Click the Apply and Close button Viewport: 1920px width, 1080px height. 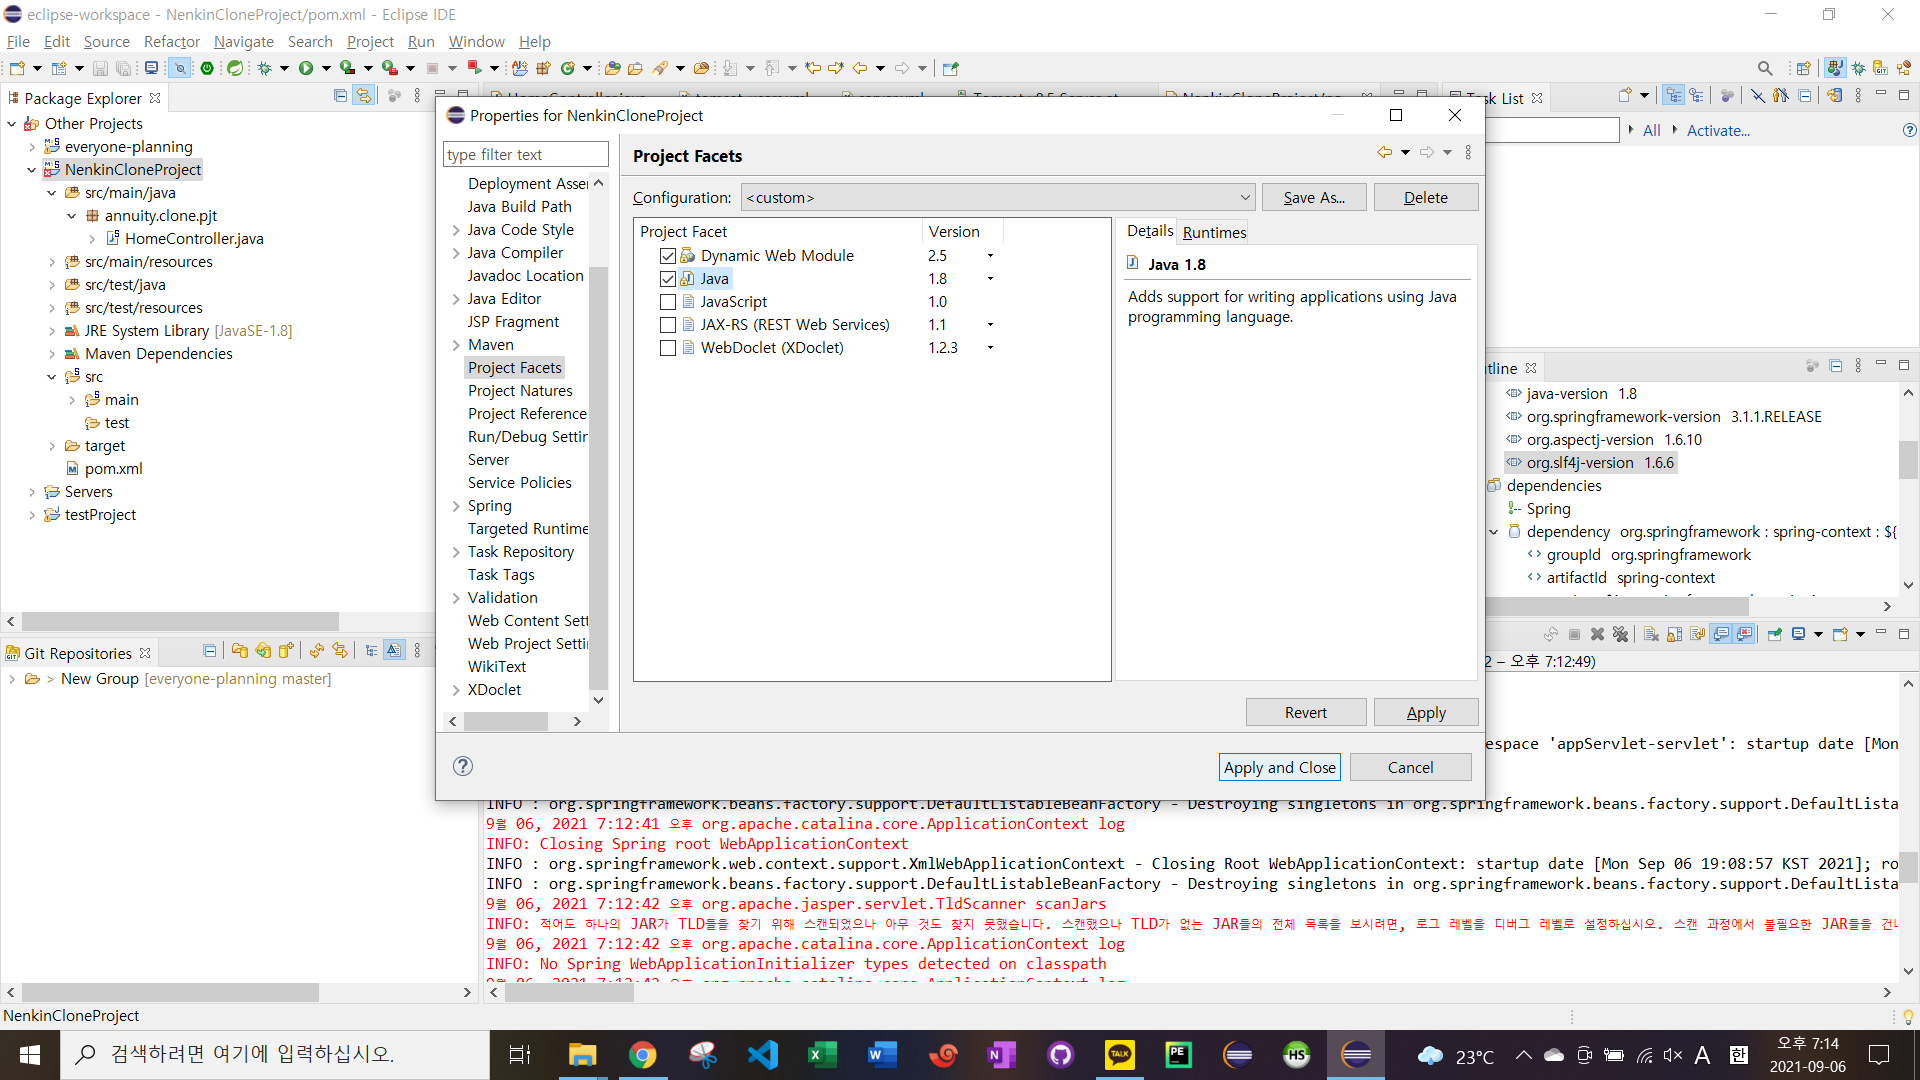click(x=1280, y=767)
